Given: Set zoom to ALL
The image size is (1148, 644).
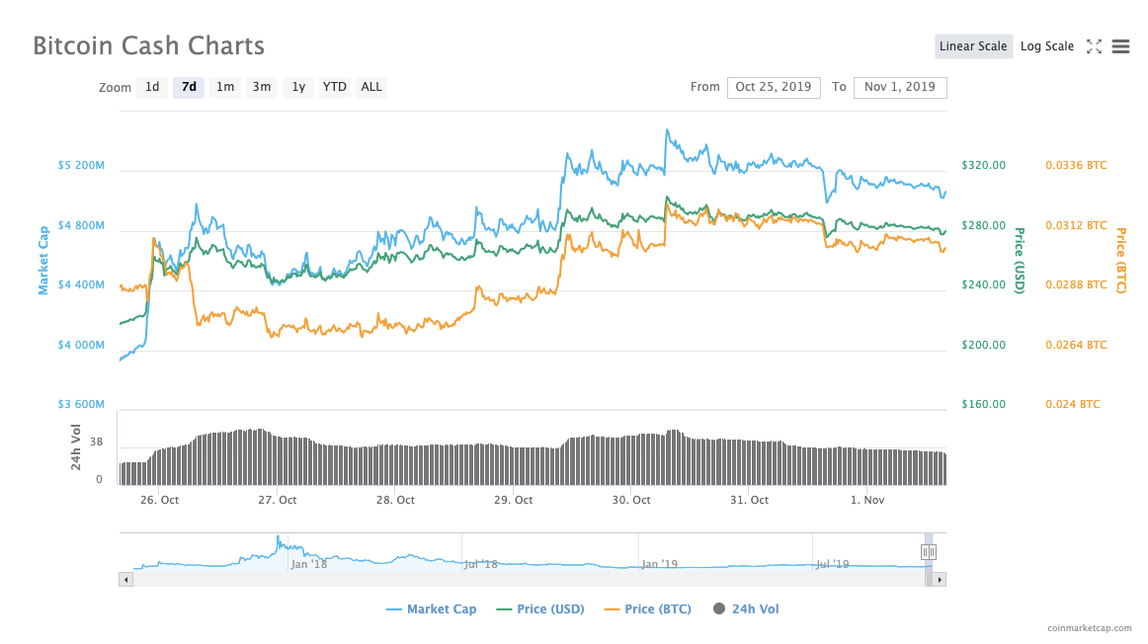Looking at the screenshot, I should click(x=371, y=87).
